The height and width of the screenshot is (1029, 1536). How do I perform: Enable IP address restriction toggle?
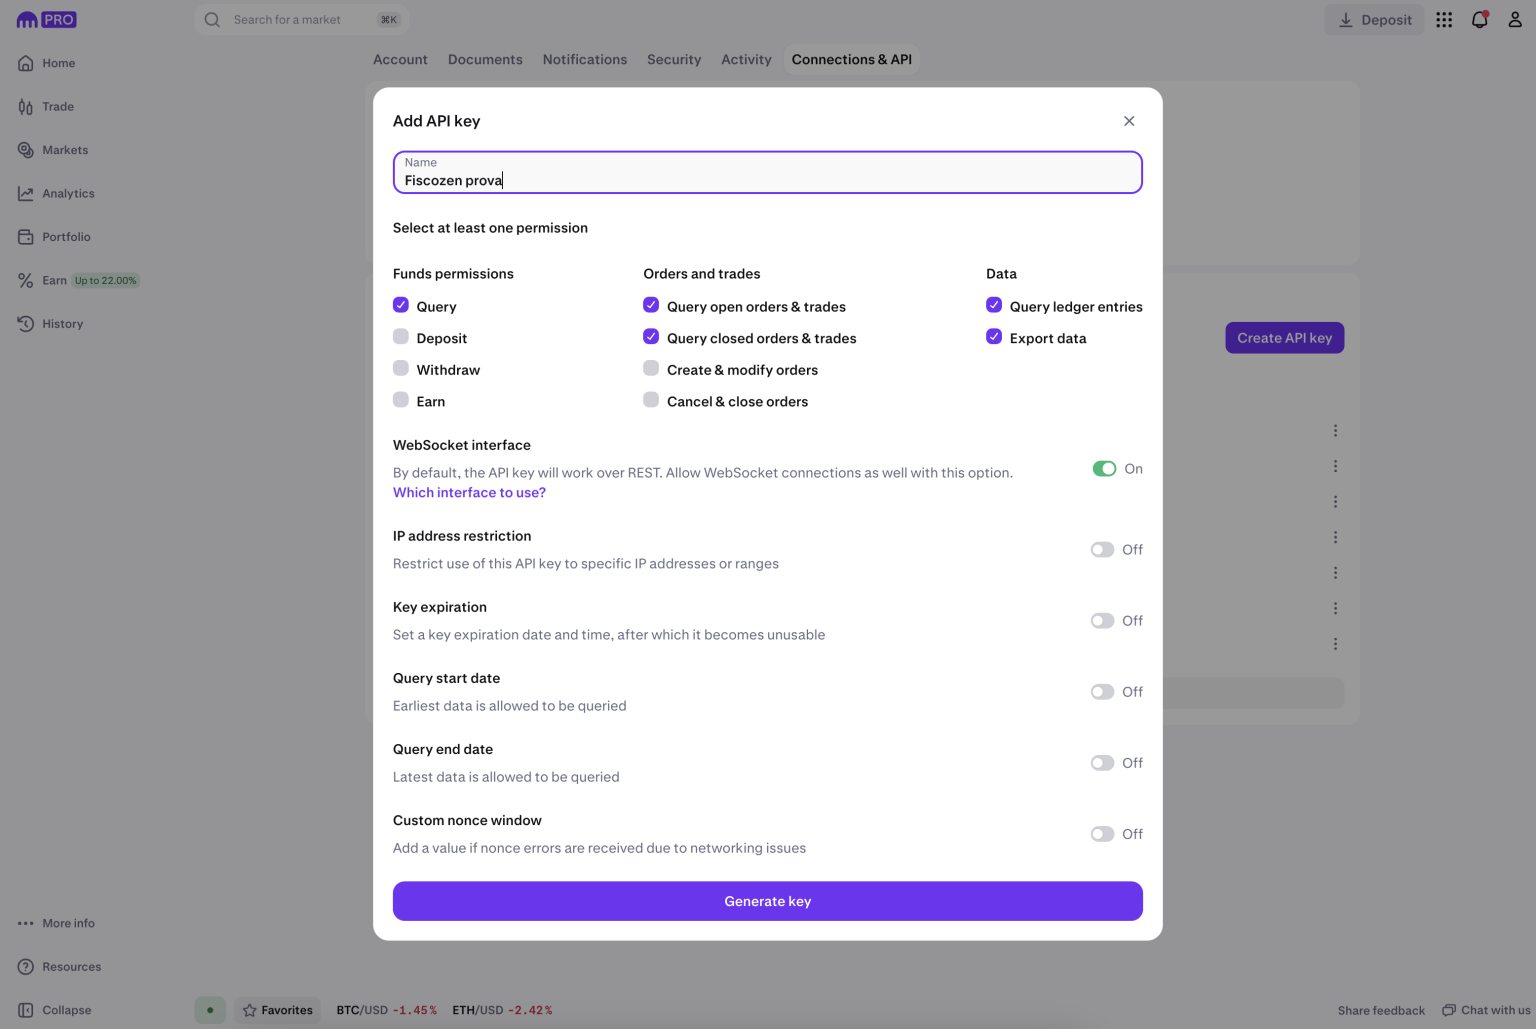(1102, 550)
